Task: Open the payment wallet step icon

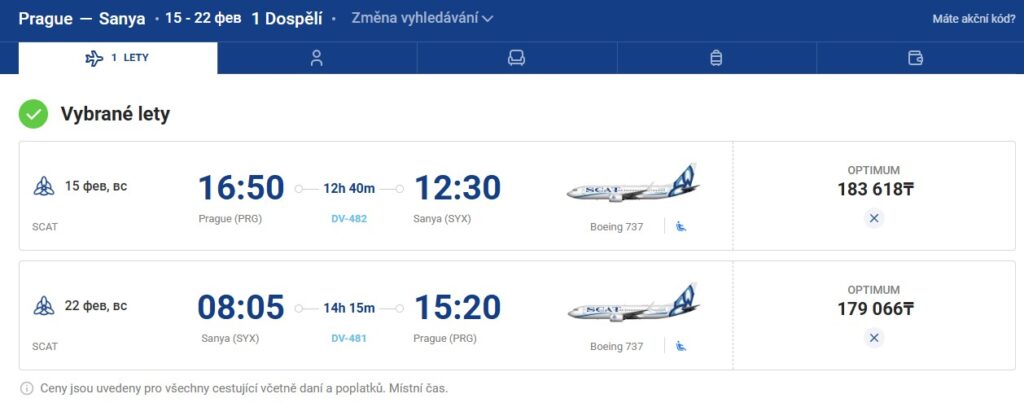Action: pyautogui.click(x=915, y=58)
